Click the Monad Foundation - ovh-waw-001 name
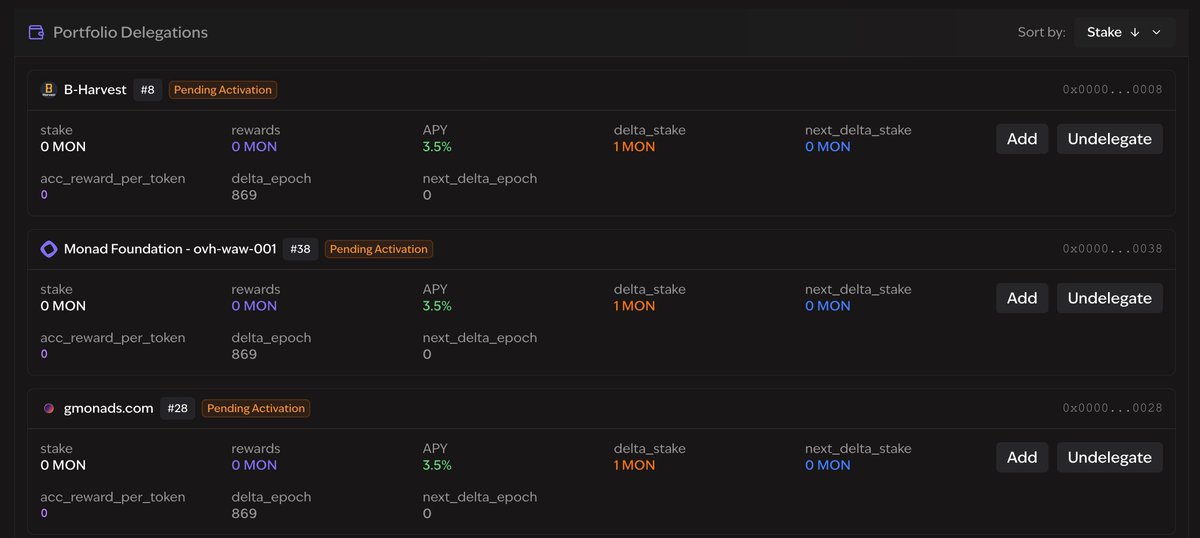The image size is (1200, 538). 170,249
